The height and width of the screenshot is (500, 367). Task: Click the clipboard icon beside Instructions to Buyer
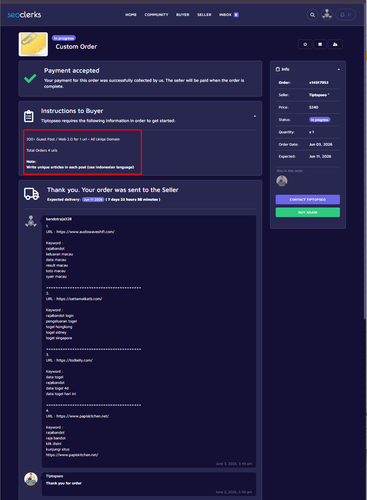[29, 116]
